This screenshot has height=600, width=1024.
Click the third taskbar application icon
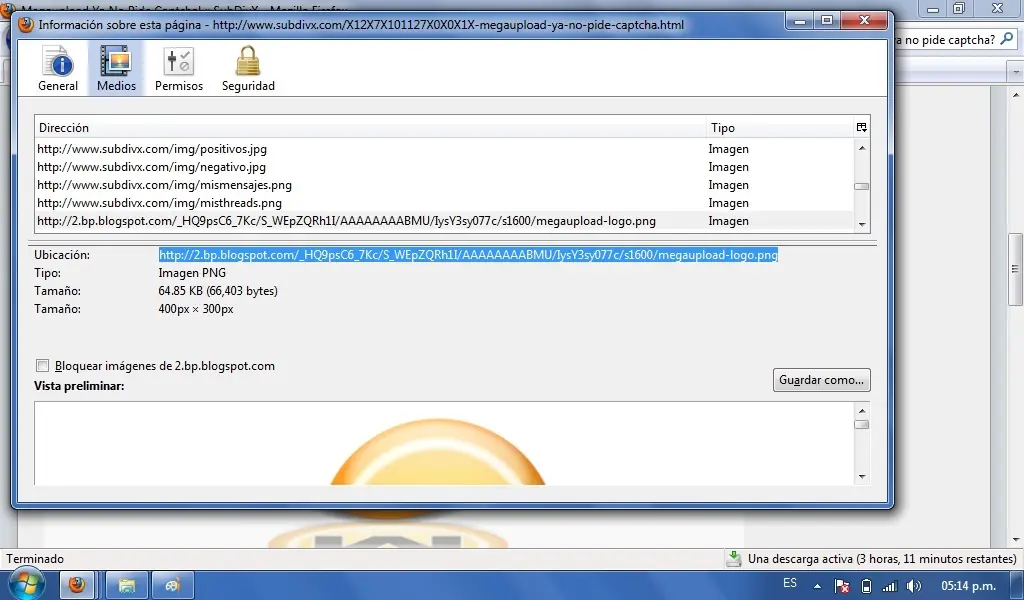[172, 584]
